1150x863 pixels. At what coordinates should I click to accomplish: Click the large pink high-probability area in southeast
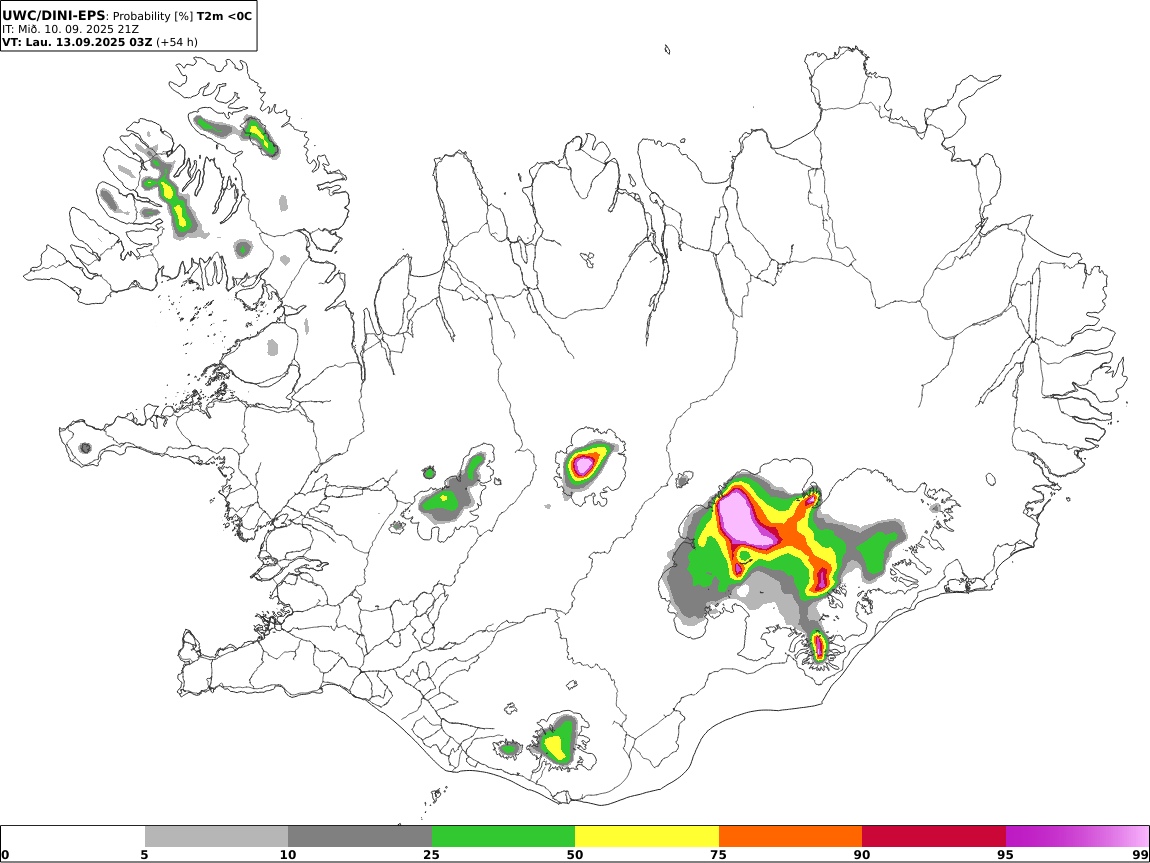pos(744,519)
